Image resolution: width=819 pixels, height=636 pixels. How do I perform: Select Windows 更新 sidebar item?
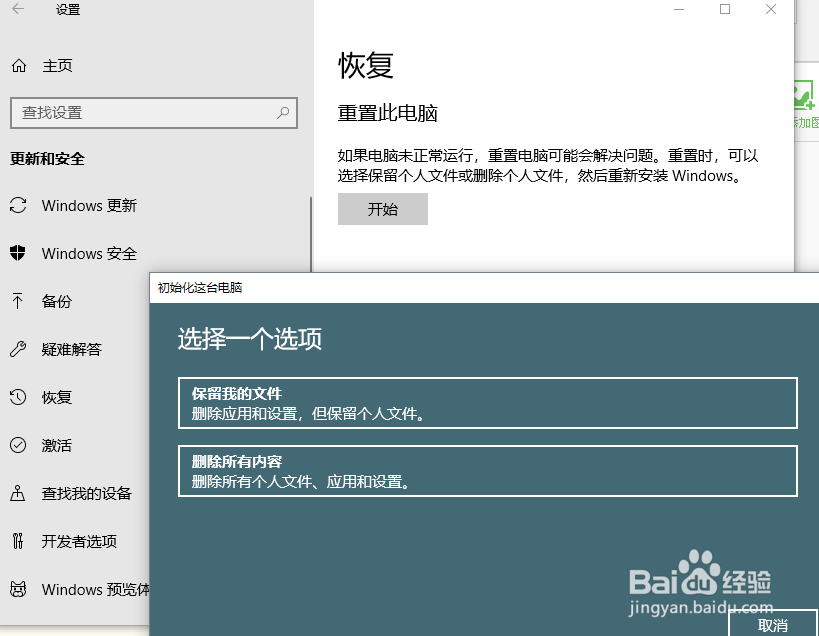point(89,205)
